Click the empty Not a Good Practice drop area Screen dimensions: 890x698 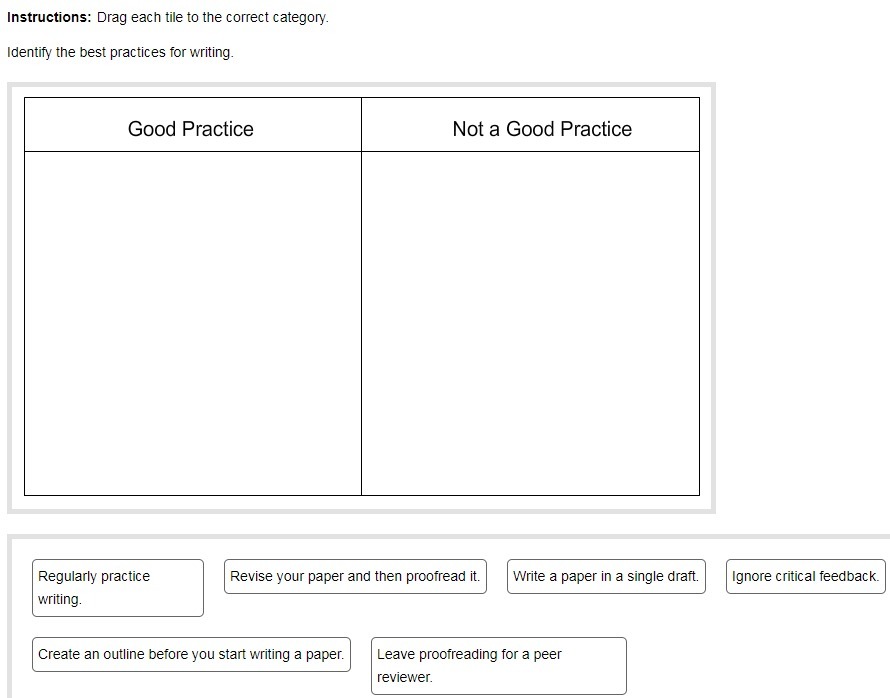530,322
